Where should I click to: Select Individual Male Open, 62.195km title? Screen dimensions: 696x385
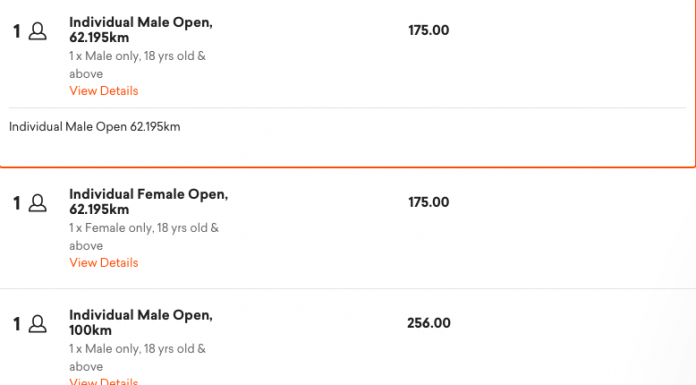click(x=141, y=30)
